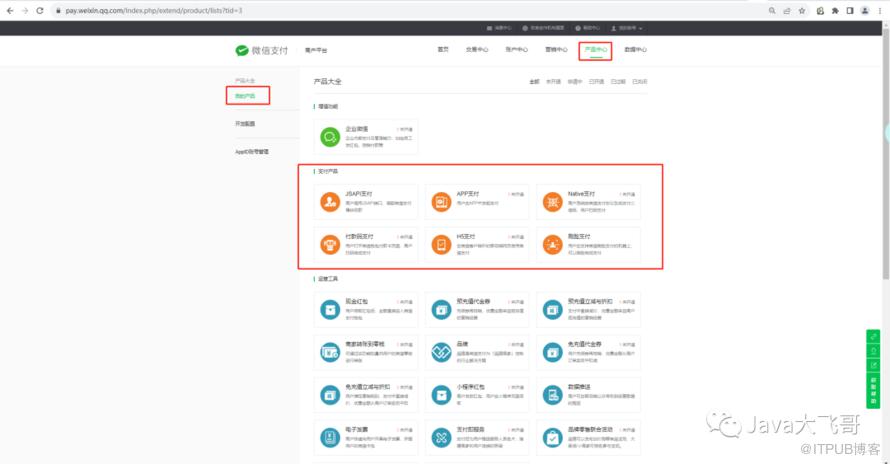Select the APP支付 product icon
This screenshot has height=464, width=890.
(441, 203)
